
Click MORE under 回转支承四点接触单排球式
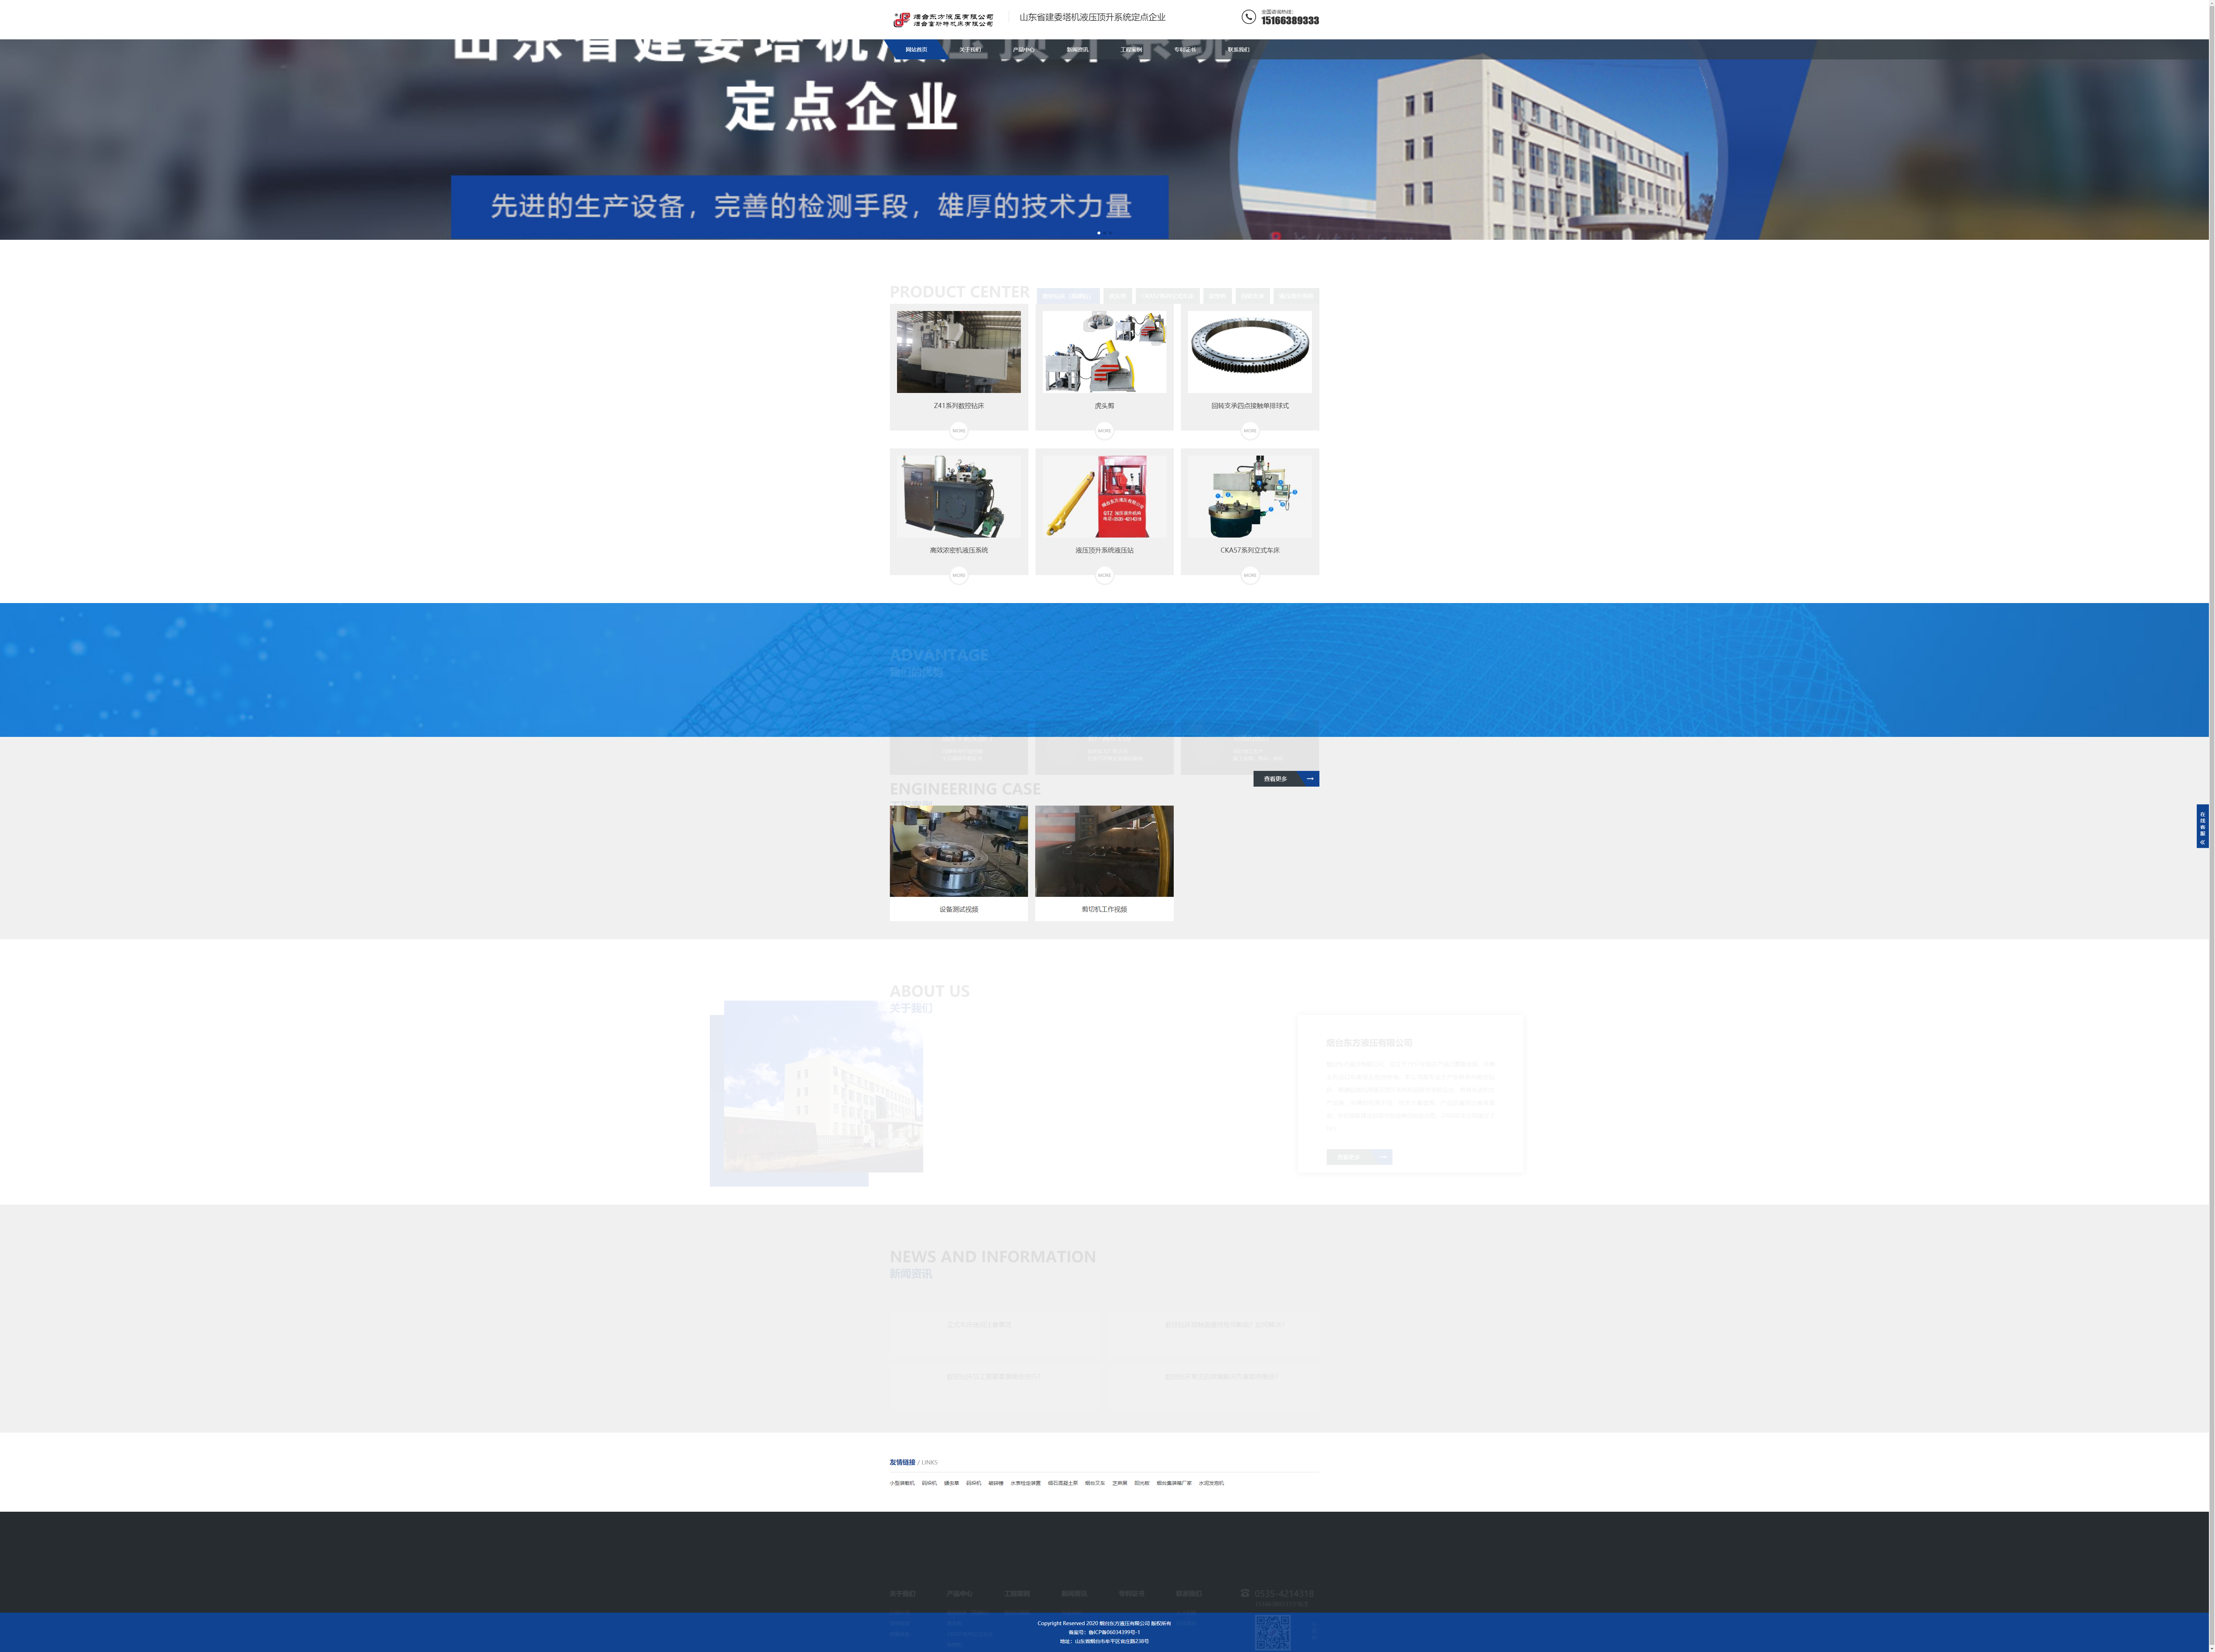point(1250,431)
